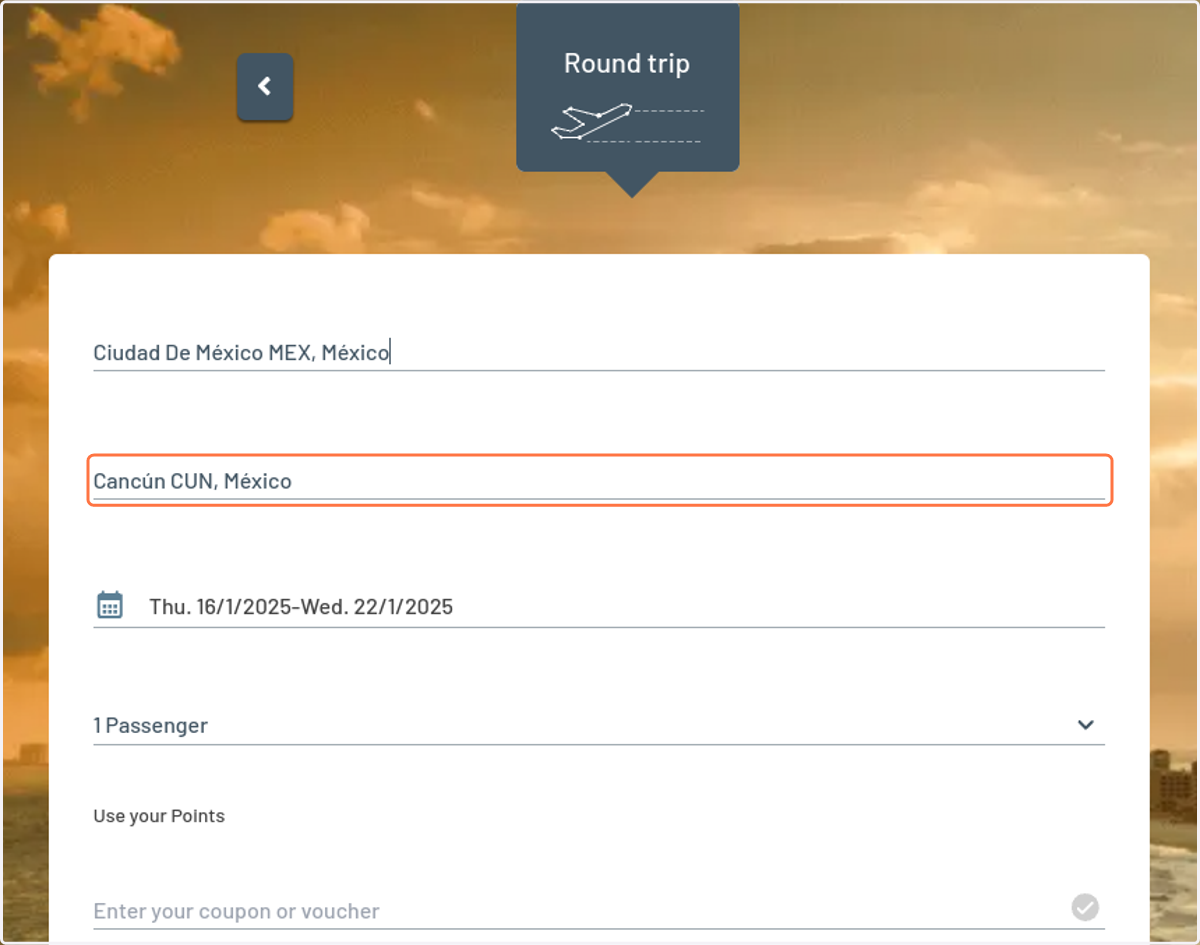Click the back arrow button
Viewport: 1200px width, 945px height.
click(265, 87)
